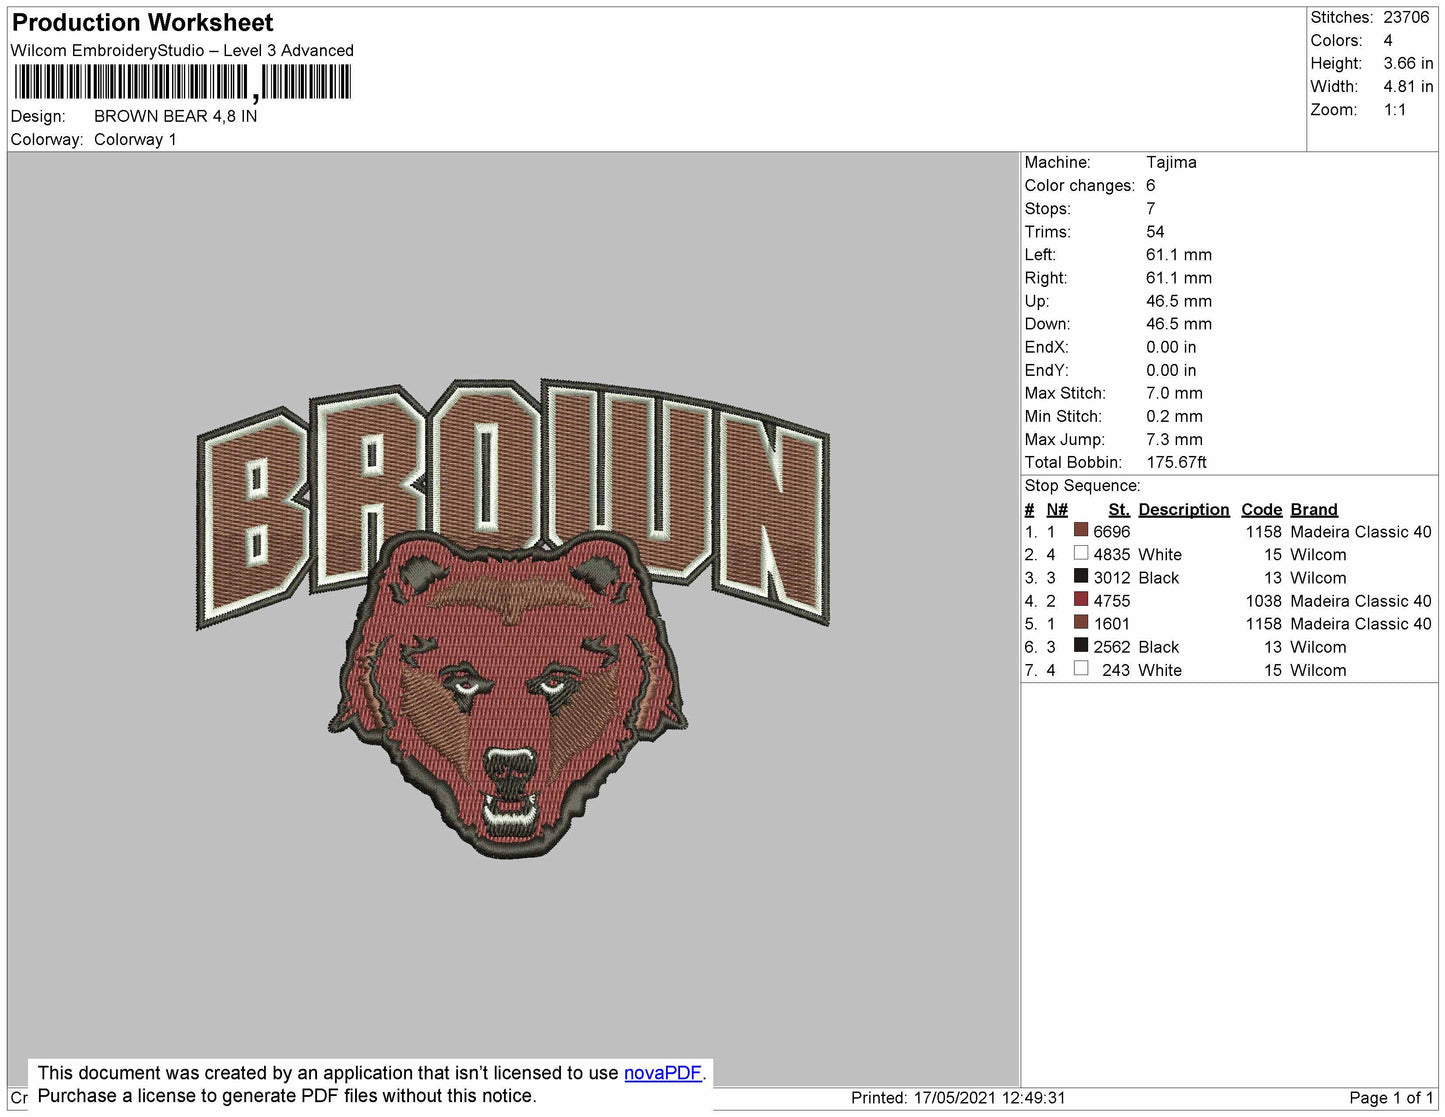The height and width of the screenshot is (1117, 1445).
Task: Click the barcode under the worksheet title
Action: click(x=183, y=83)
